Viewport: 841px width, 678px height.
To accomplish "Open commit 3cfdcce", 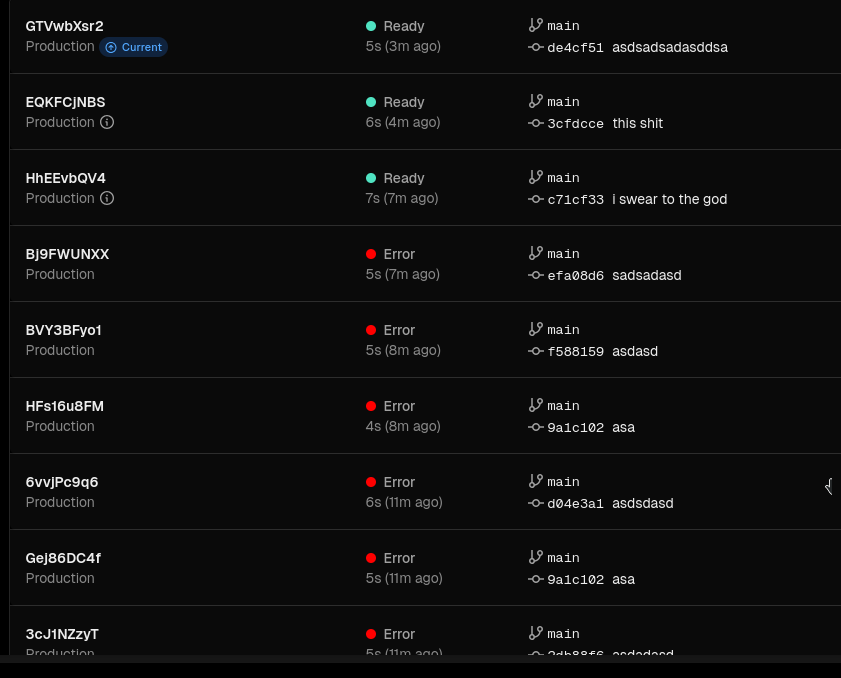I will point(575,123).
